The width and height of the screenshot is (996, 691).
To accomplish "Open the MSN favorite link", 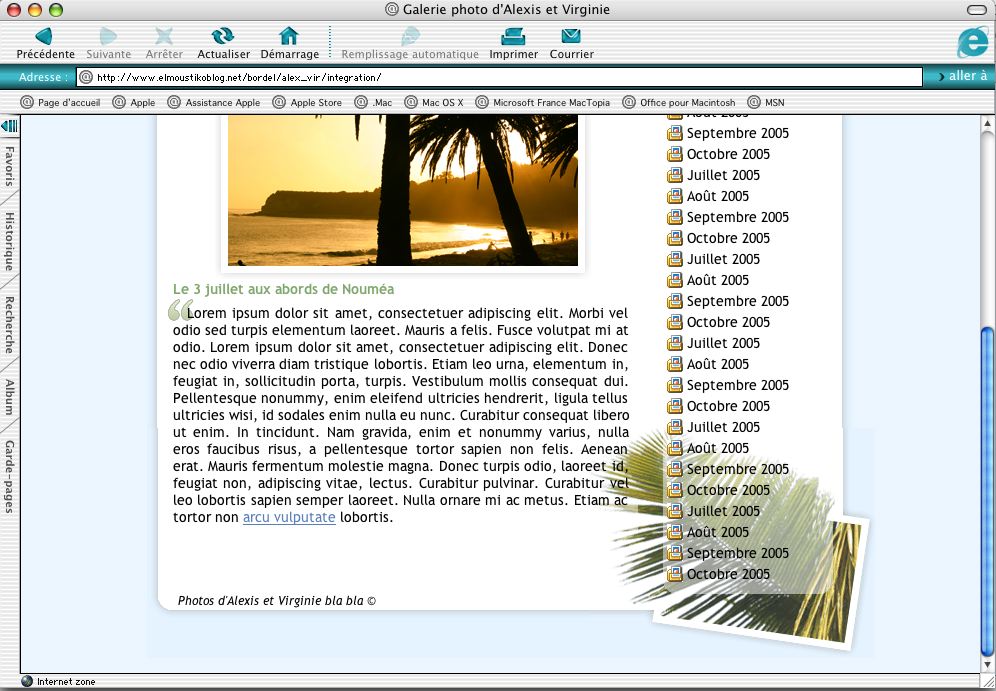I will pyautogui.click(x=766, y=102).
